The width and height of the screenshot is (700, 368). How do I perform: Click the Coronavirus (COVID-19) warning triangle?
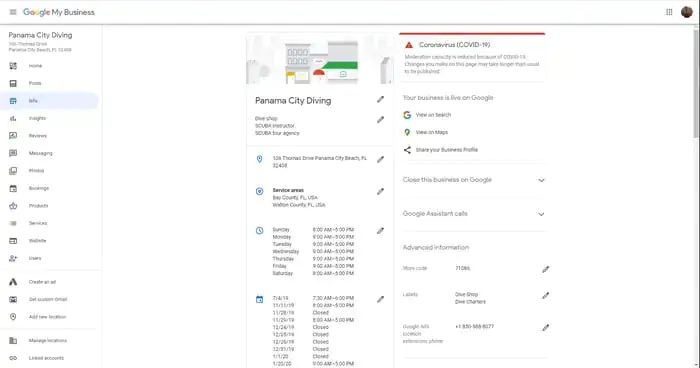click(408, 45)
